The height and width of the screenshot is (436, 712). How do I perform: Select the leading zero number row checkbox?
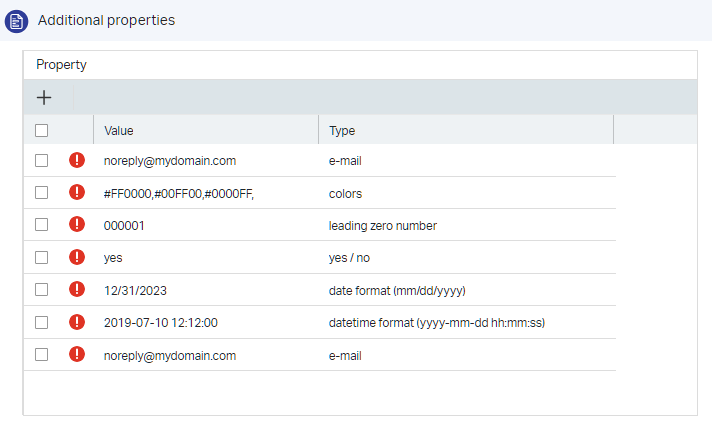point(41,225)
